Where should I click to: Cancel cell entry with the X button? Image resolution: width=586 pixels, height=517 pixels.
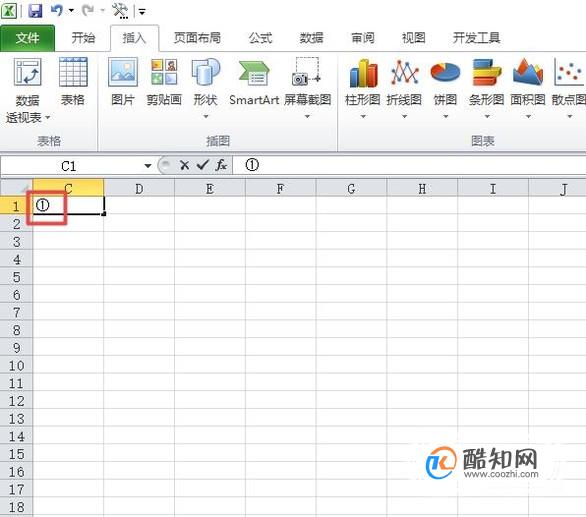(x=184, y=165)
